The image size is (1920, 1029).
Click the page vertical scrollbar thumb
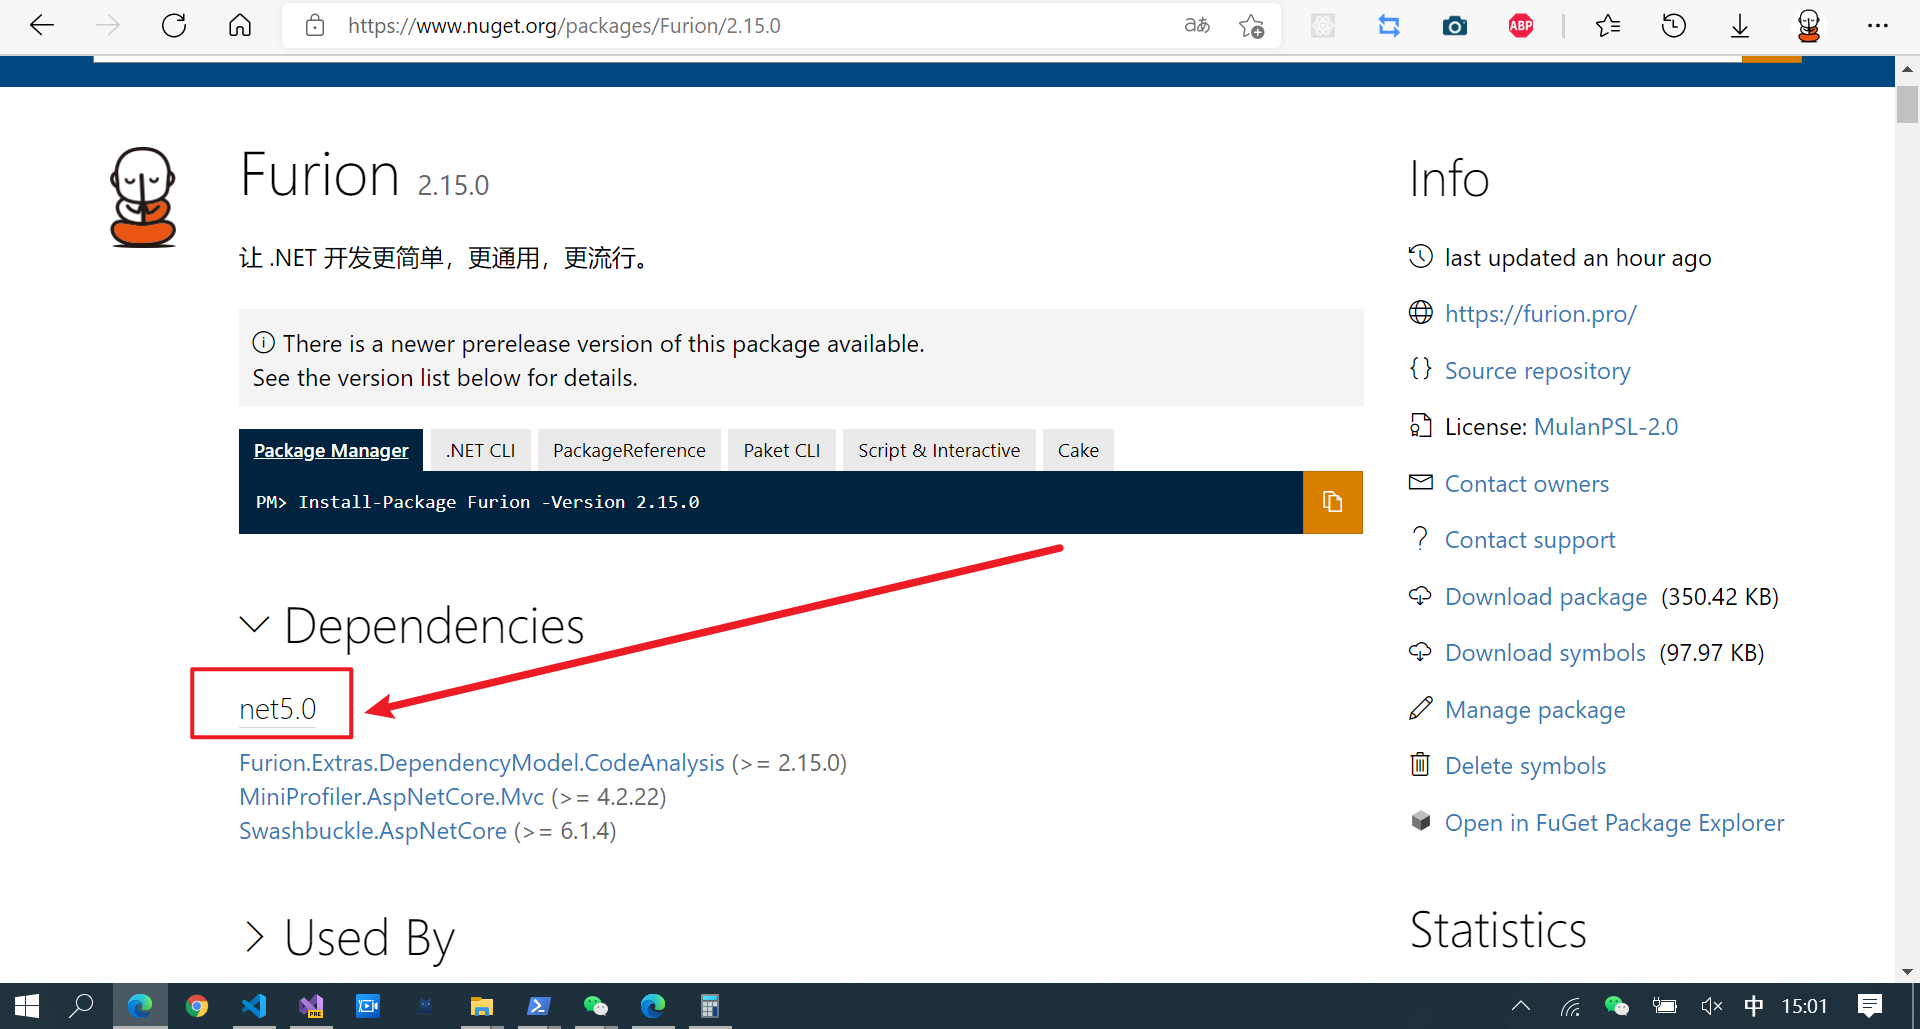coord(1907,105)
